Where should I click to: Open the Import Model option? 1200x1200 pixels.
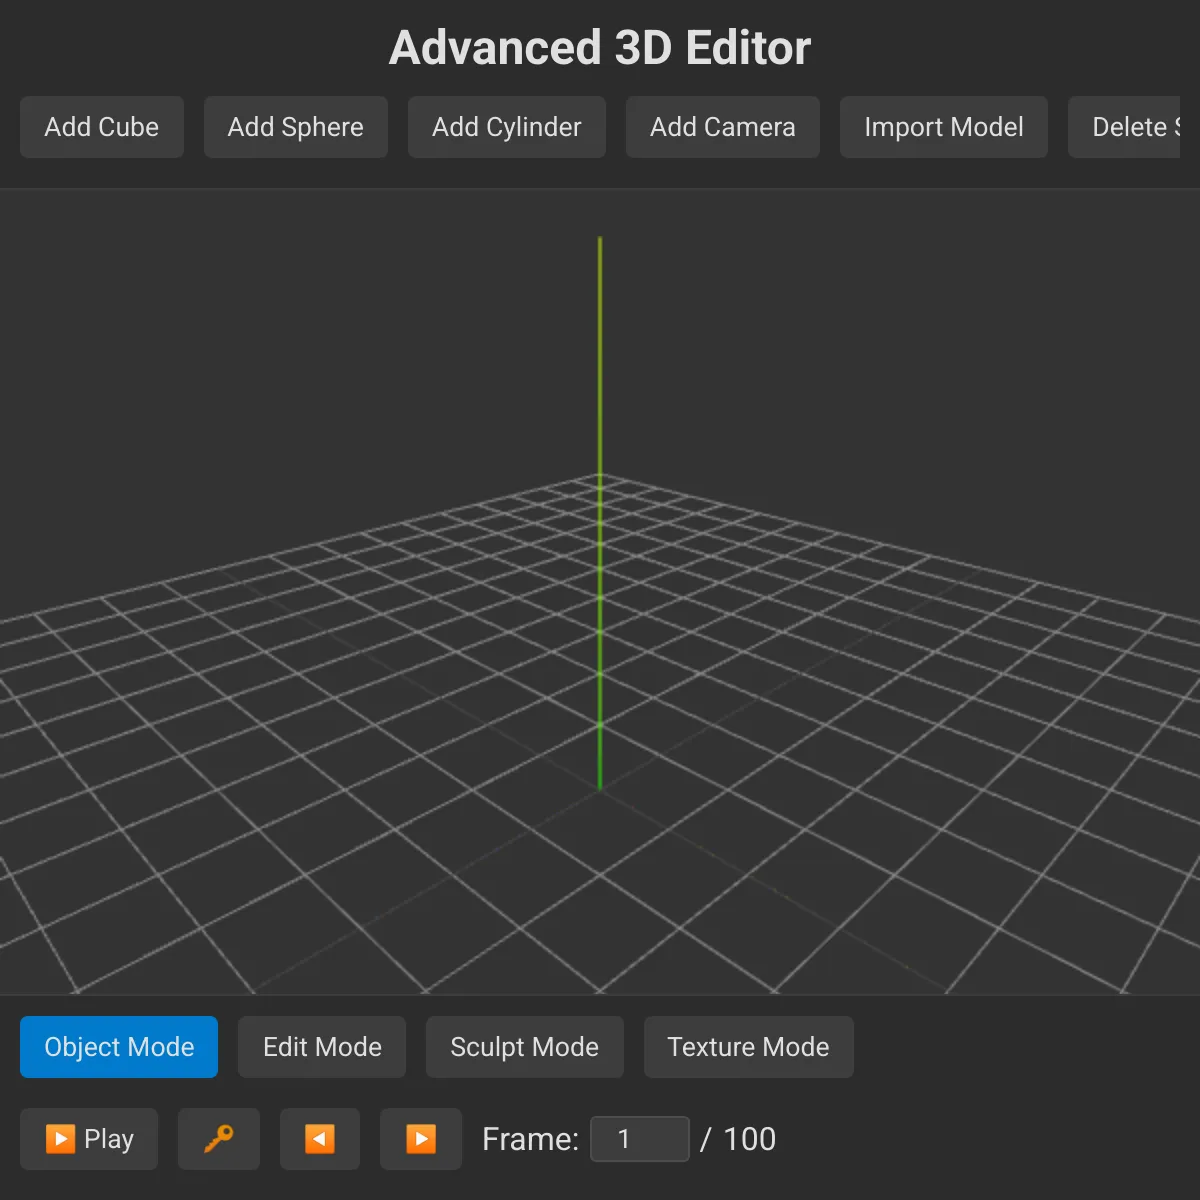tap(943, 127)
